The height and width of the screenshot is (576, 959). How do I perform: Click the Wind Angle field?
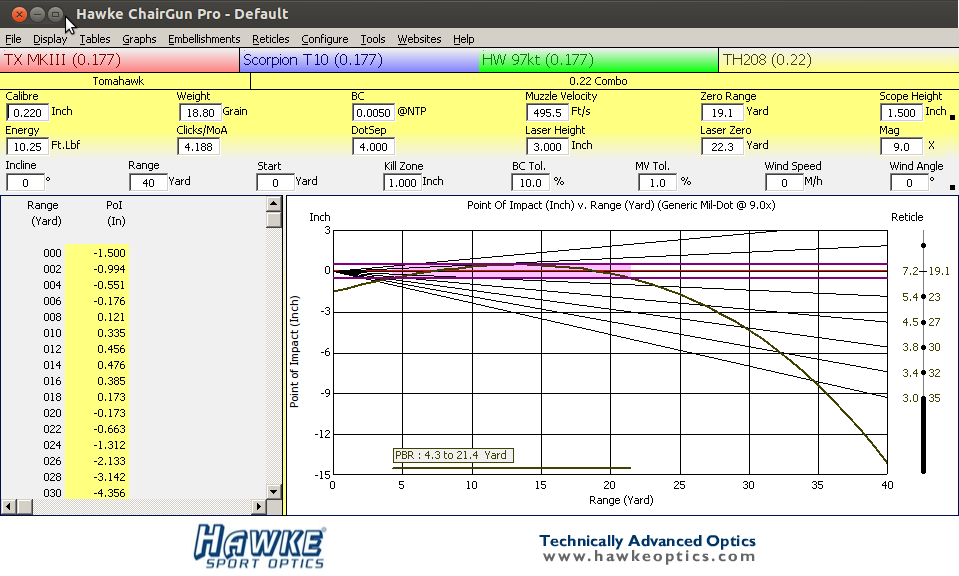pyautogui.click(x=909, y=182)
